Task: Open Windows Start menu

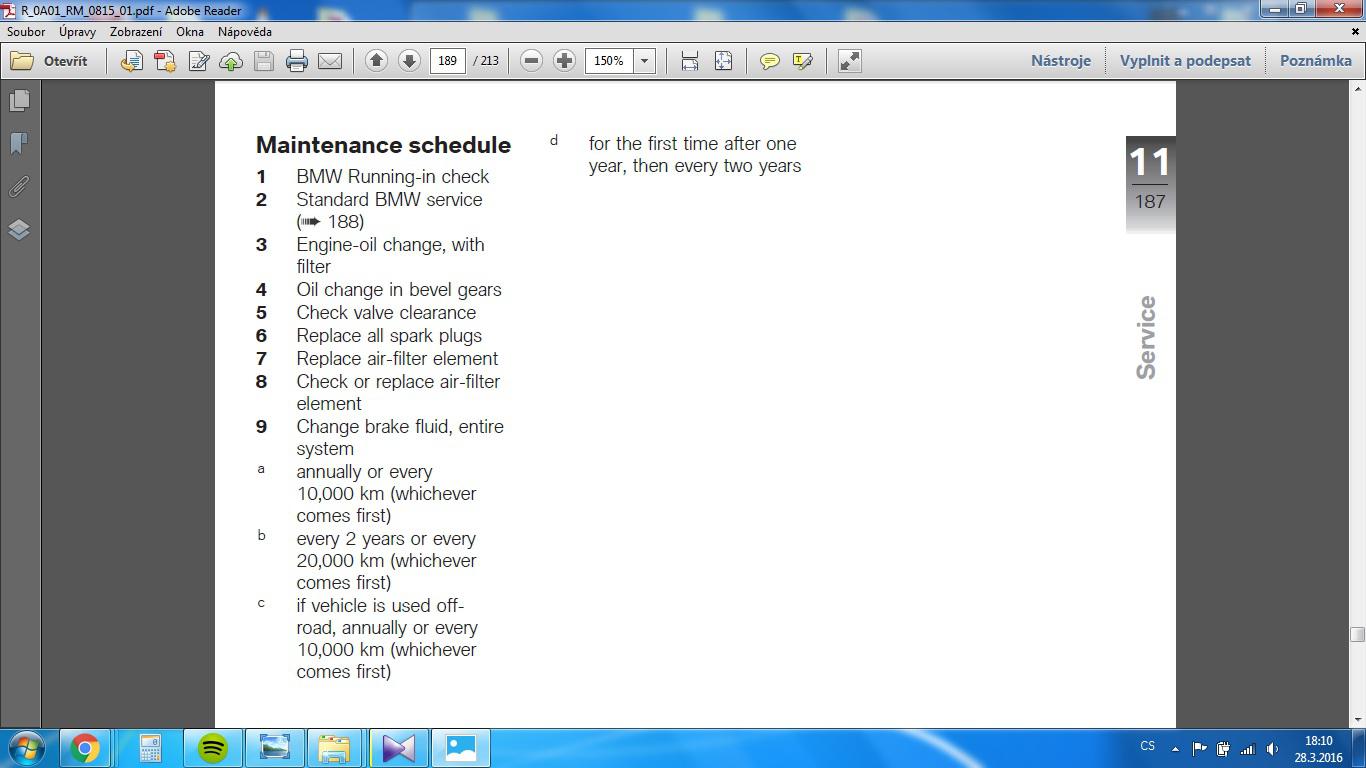Action: [26, 748]
